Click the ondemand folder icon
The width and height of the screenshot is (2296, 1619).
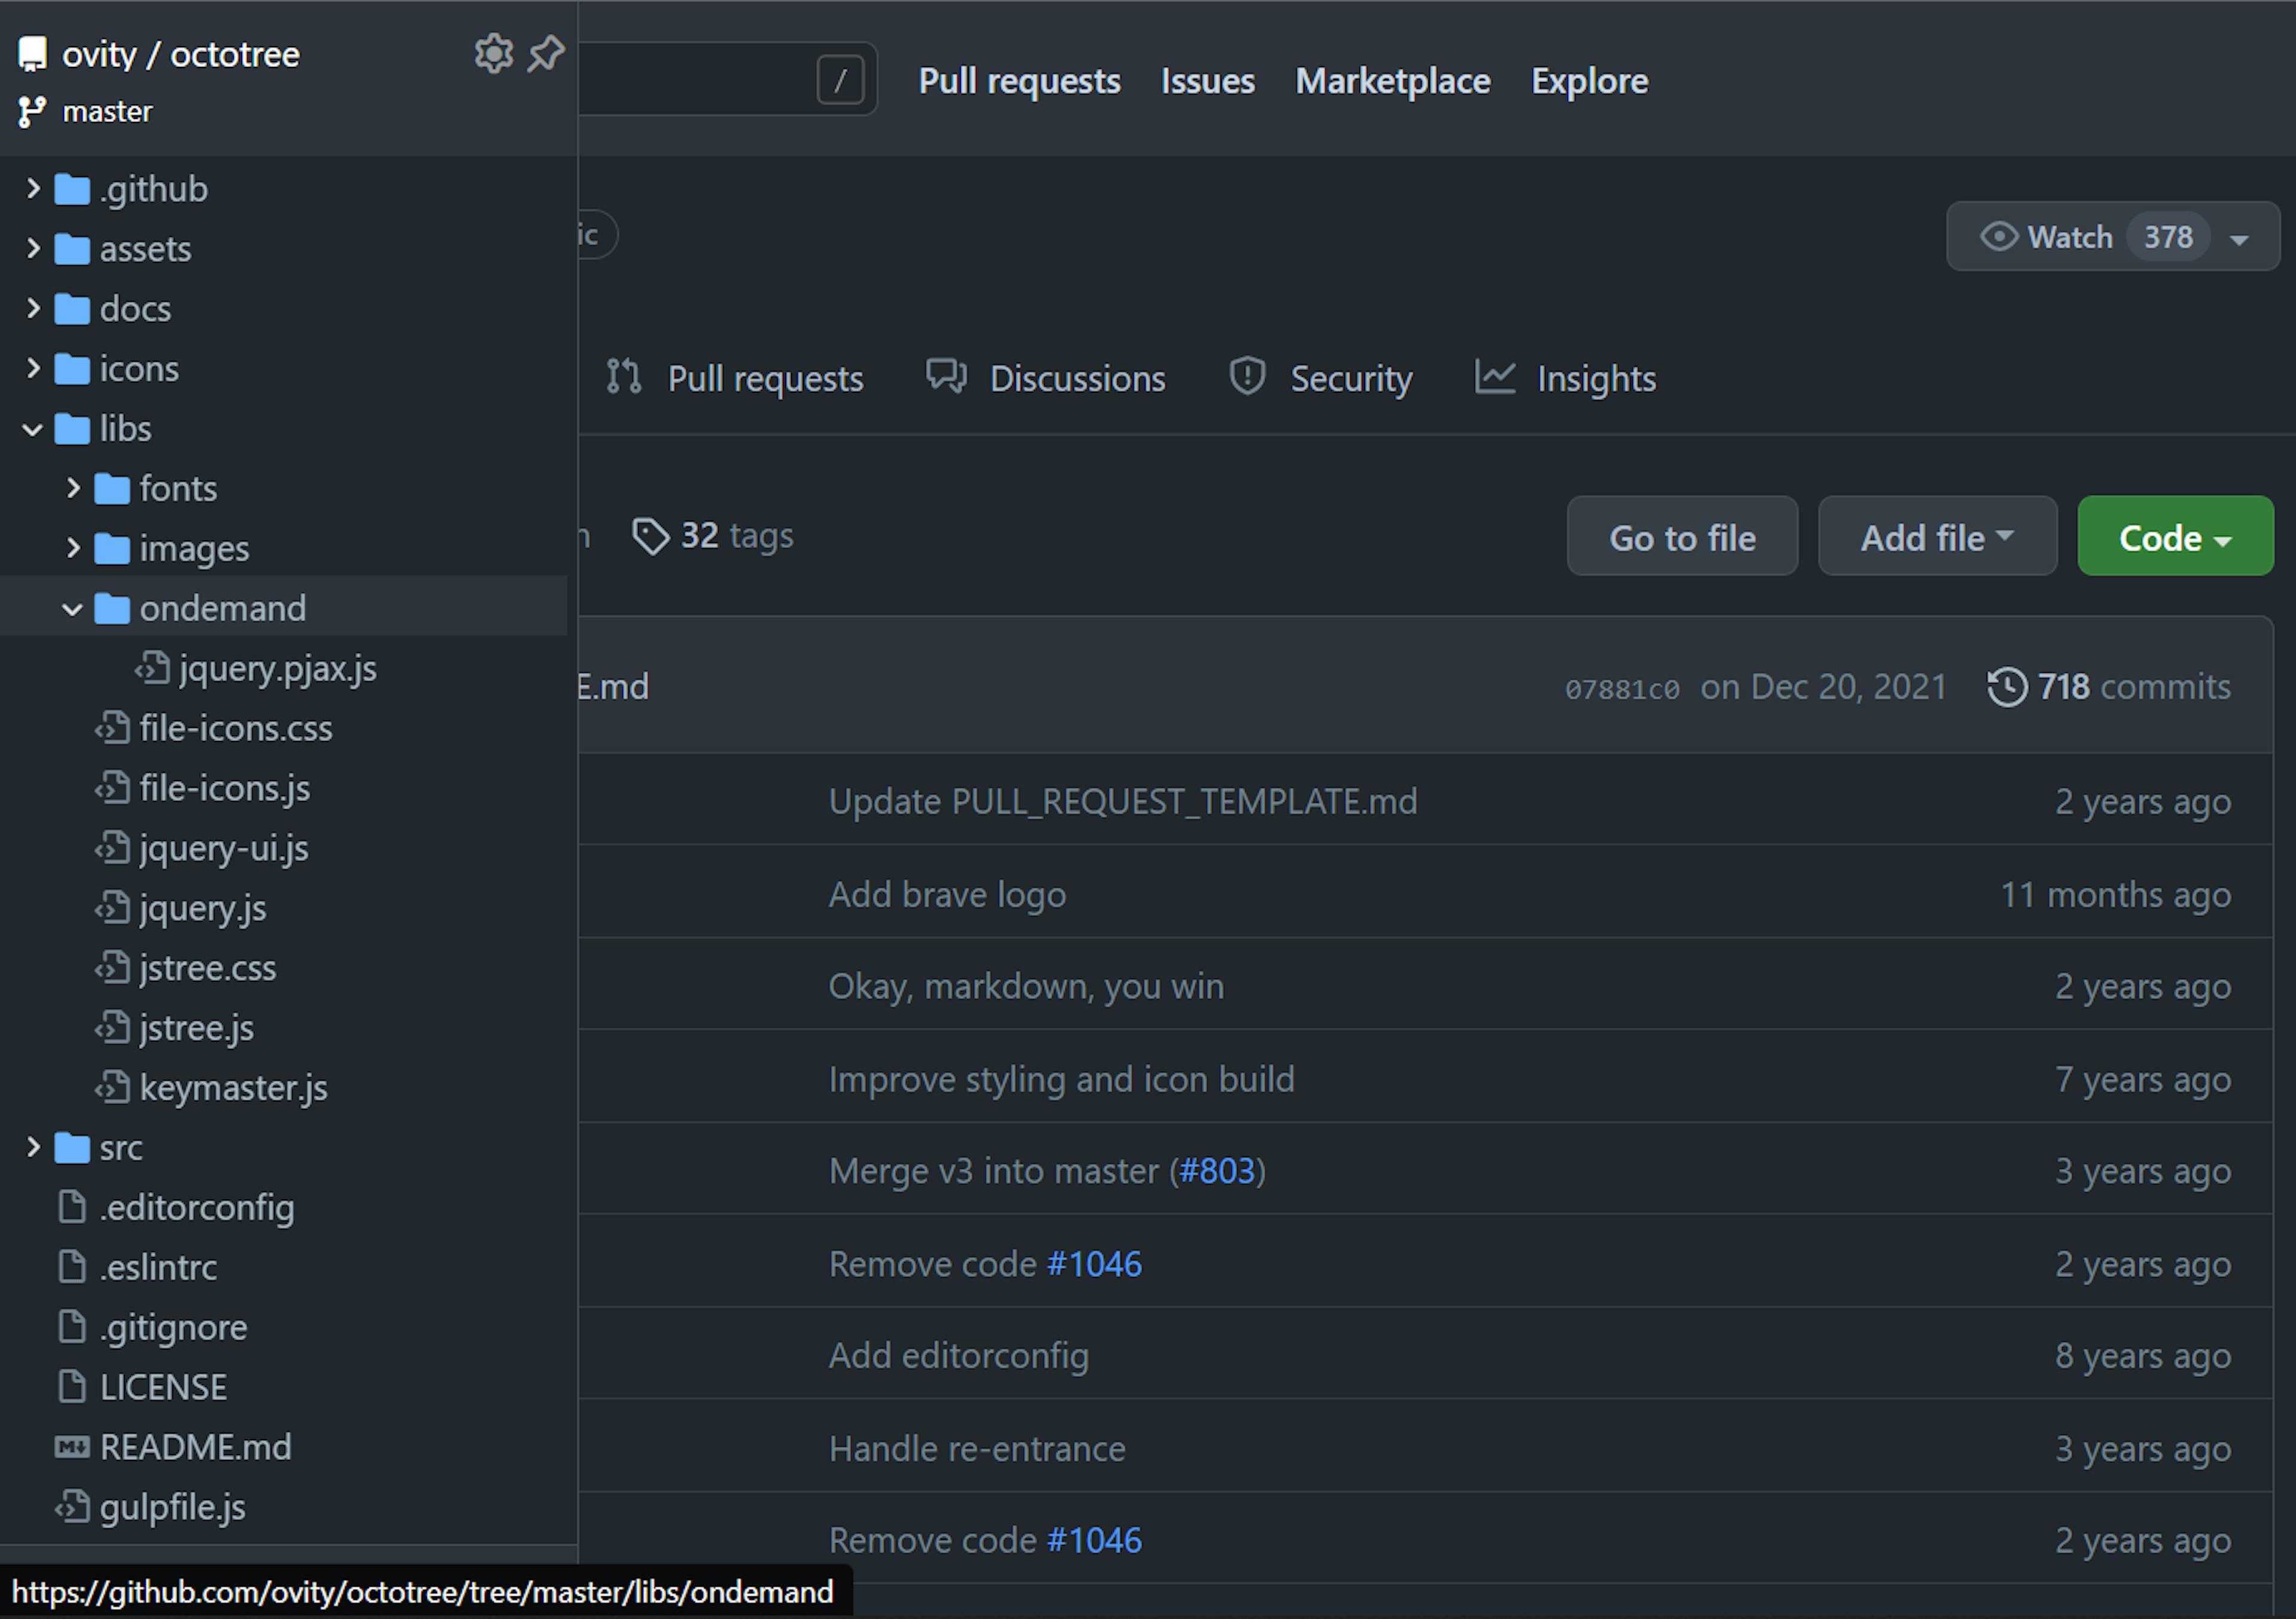(112, 608)
